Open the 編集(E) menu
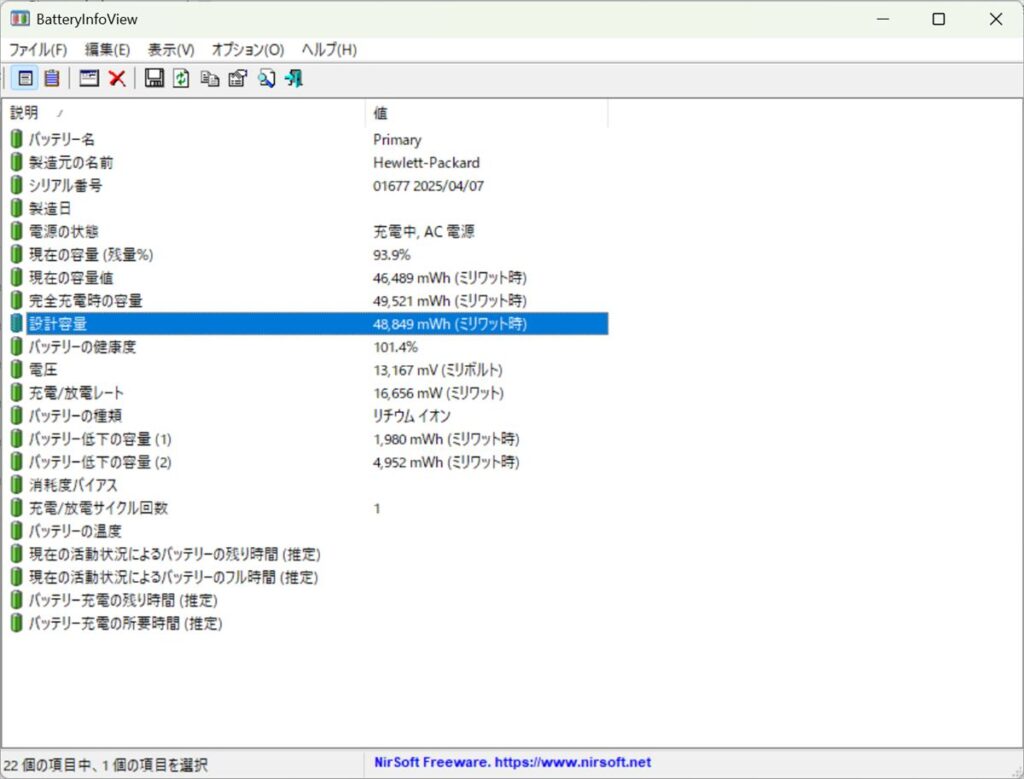Image resolution: width=1024 pixels, height=779 pixels. [107, 49]
